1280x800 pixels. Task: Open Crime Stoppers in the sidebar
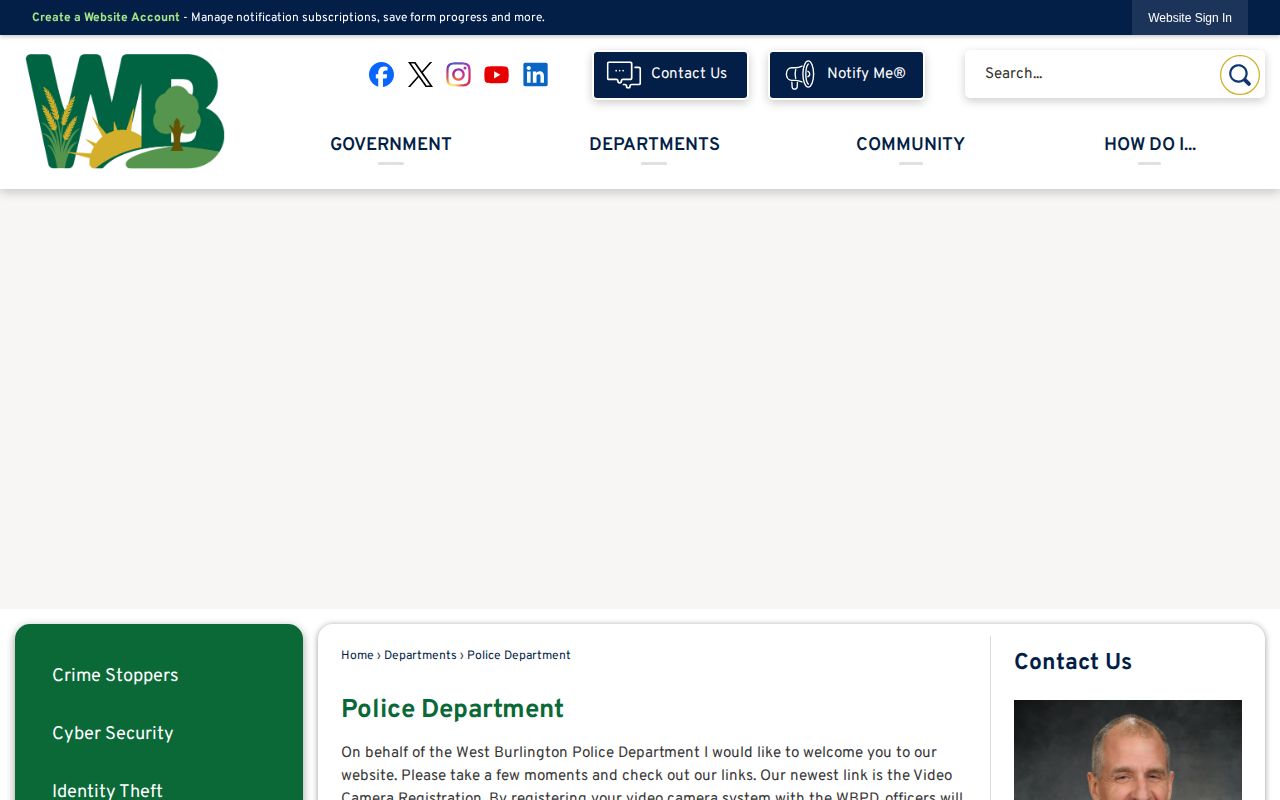115,676
